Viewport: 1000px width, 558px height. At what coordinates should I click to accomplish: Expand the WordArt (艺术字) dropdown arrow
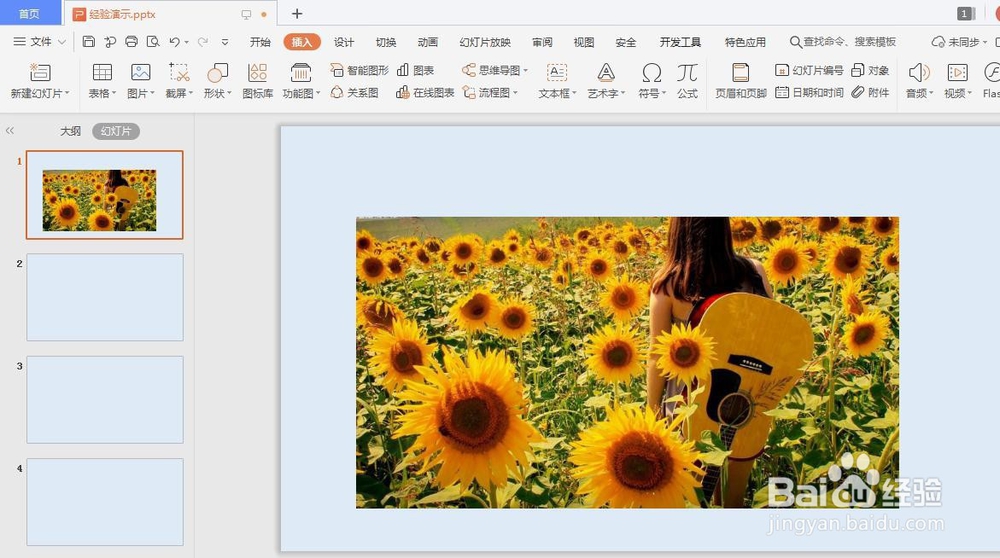point(622,93)
